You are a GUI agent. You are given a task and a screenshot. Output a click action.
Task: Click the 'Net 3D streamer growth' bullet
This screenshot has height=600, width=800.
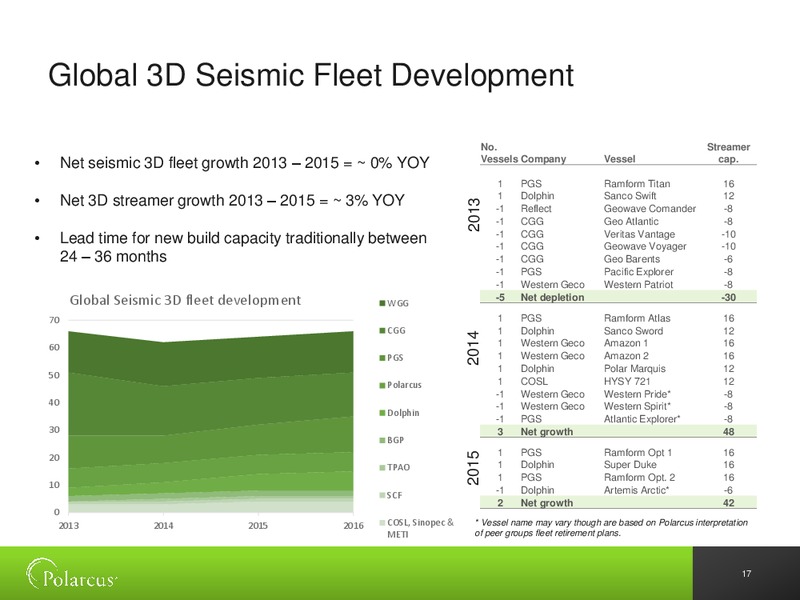click(x=232, y=201)
